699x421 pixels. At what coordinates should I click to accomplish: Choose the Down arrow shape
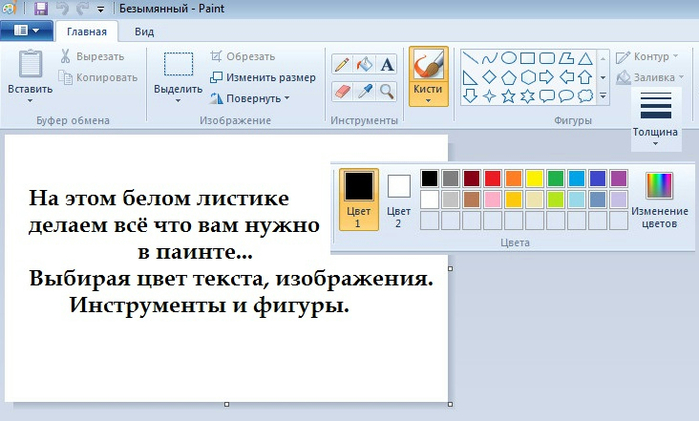470,96
